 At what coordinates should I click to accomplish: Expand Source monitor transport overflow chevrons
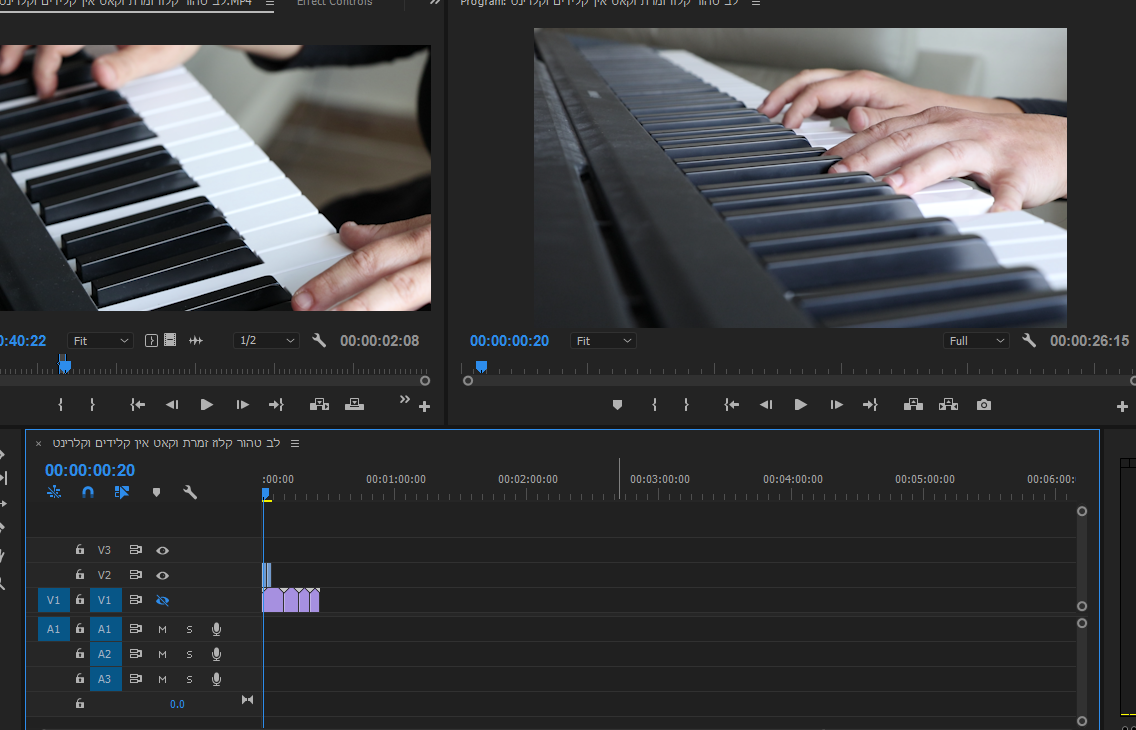tap(404, 399)
